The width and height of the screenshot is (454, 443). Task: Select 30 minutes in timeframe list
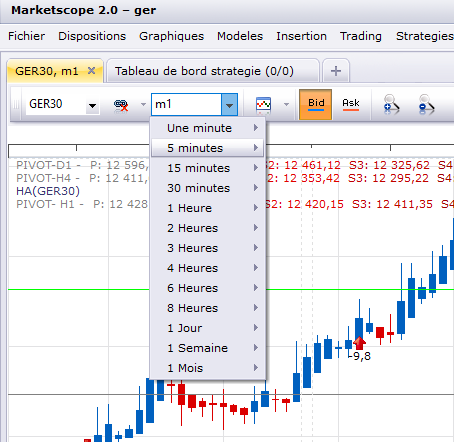pos(207,188)
